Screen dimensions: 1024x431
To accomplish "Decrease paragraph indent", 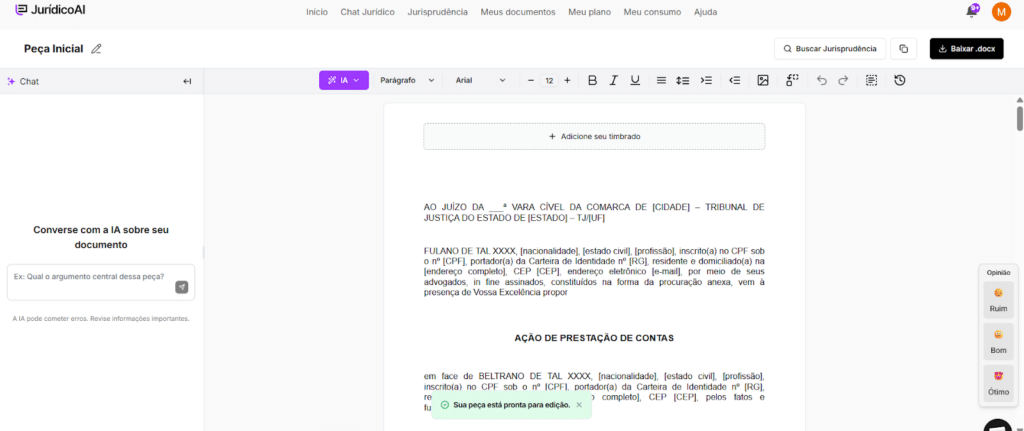I will pyautogui.click(x=735, y=80).
